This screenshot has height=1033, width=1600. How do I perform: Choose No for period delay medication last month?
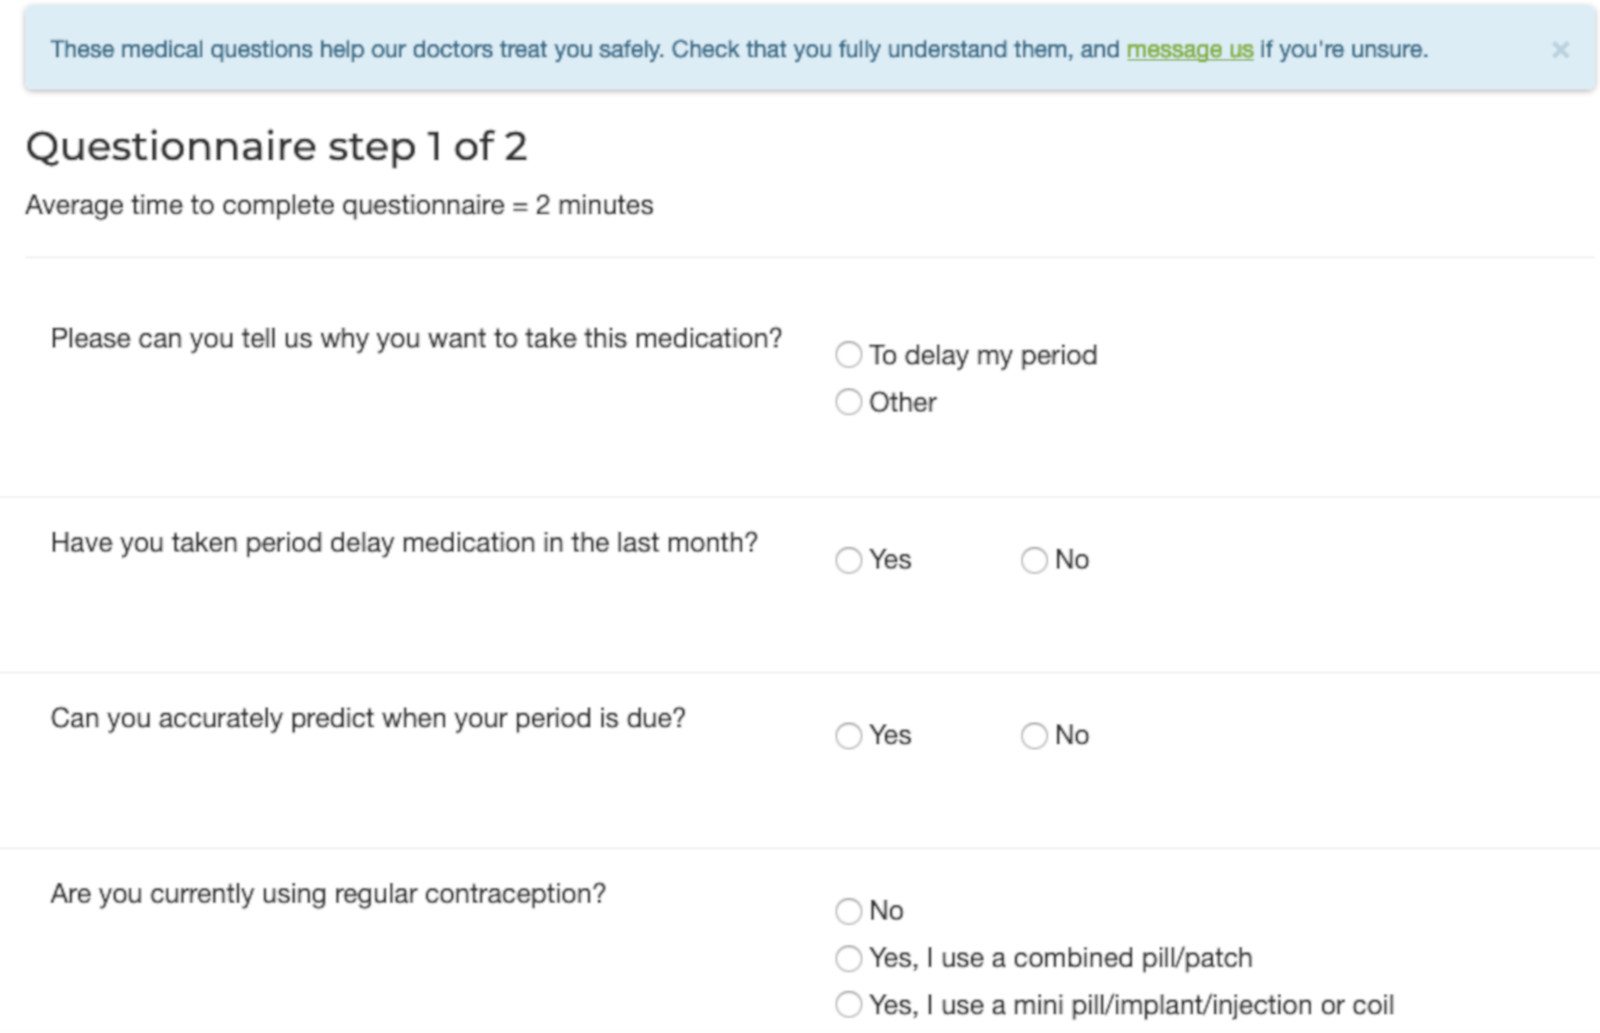pos(1034,560)
